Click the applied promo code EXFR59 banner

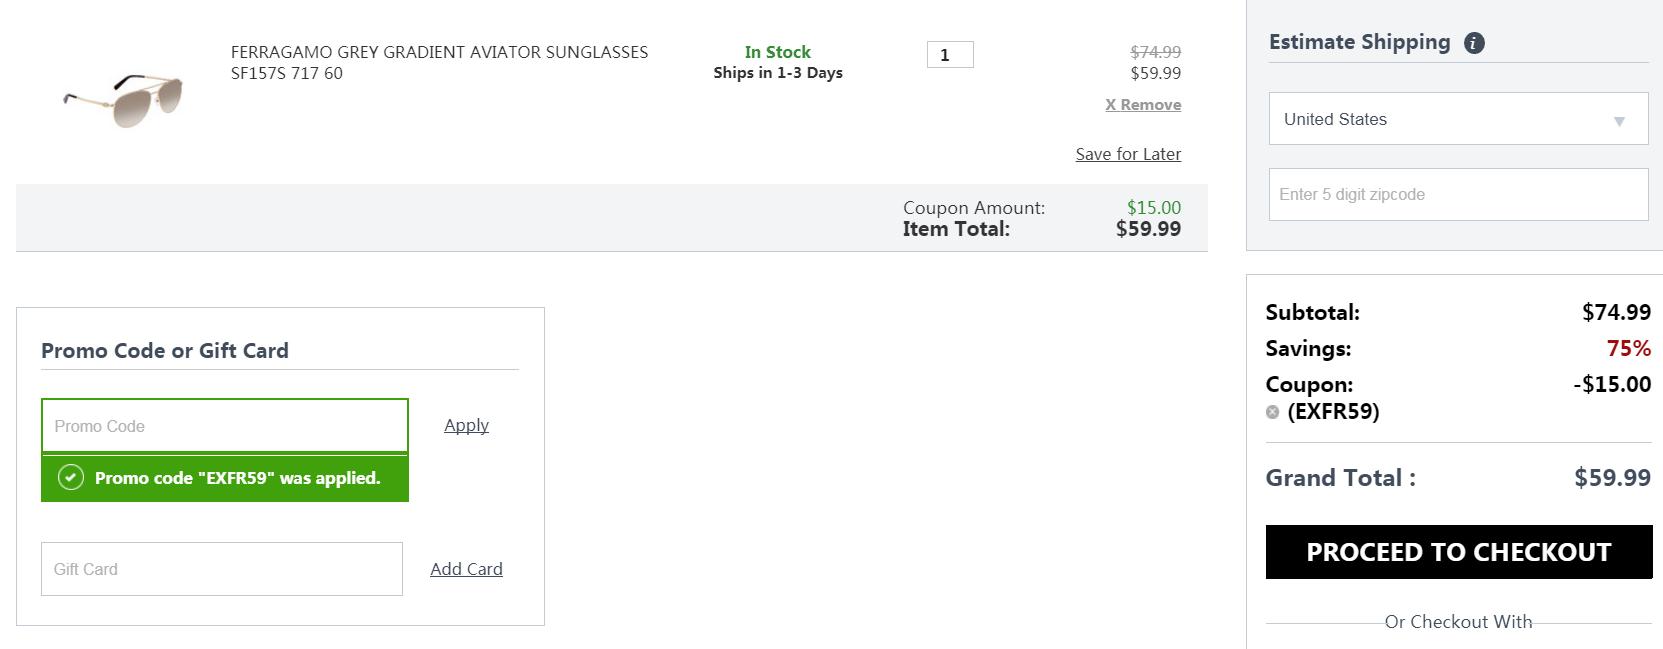click(x=225, y=478)
